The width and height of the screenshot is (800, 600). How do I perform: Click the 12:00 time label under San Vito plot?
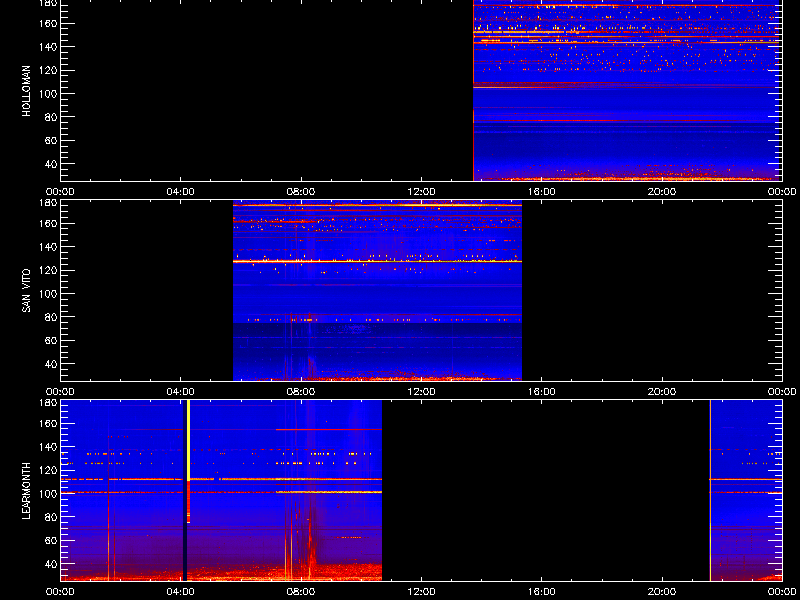(421, 392)
